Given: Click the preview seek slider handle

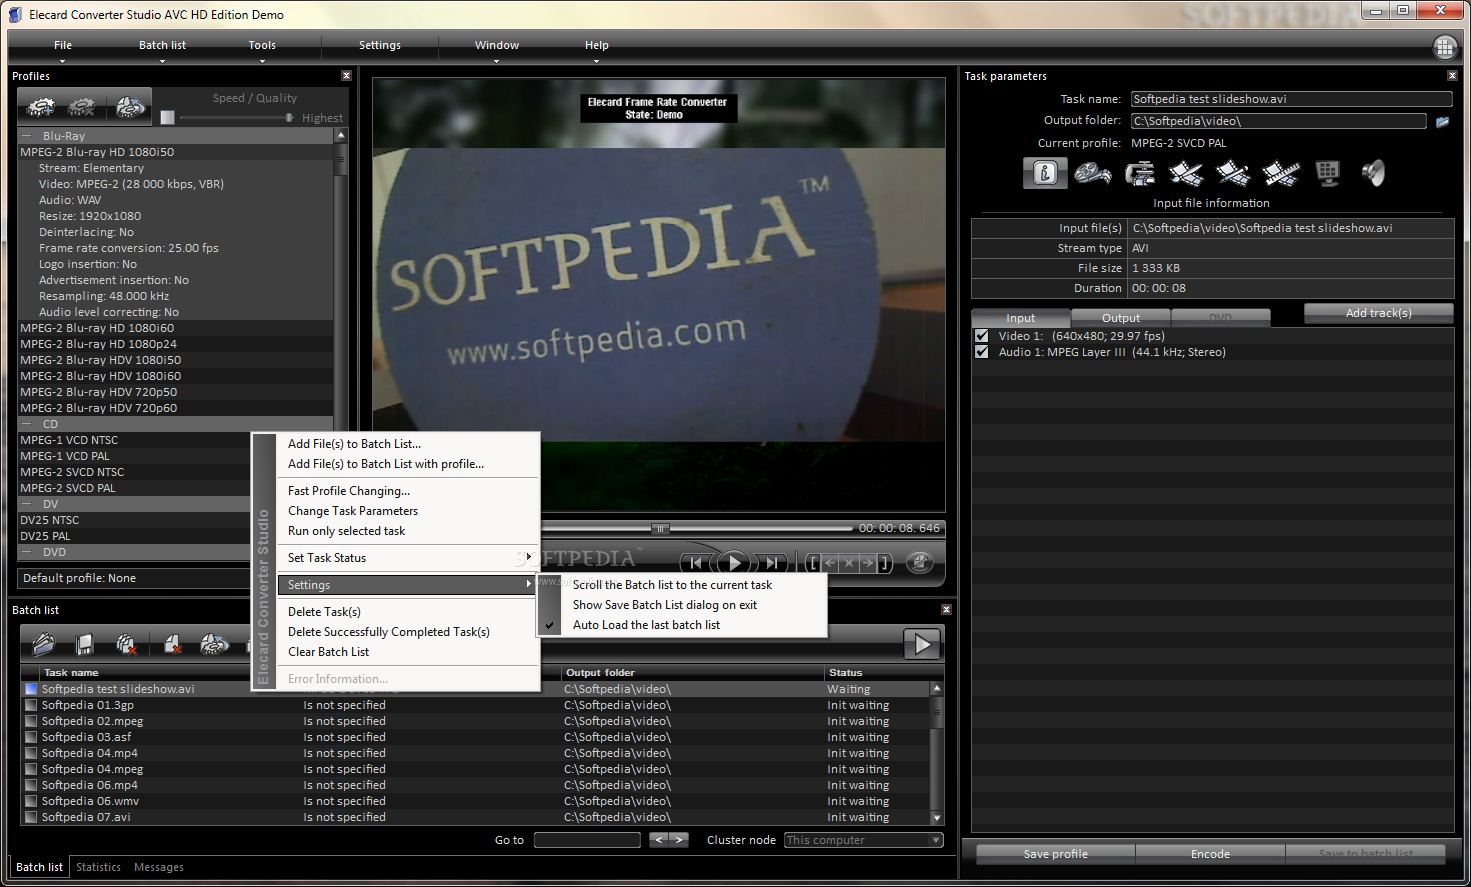Looking at the screenshot, I should click(x=660, y=528).
